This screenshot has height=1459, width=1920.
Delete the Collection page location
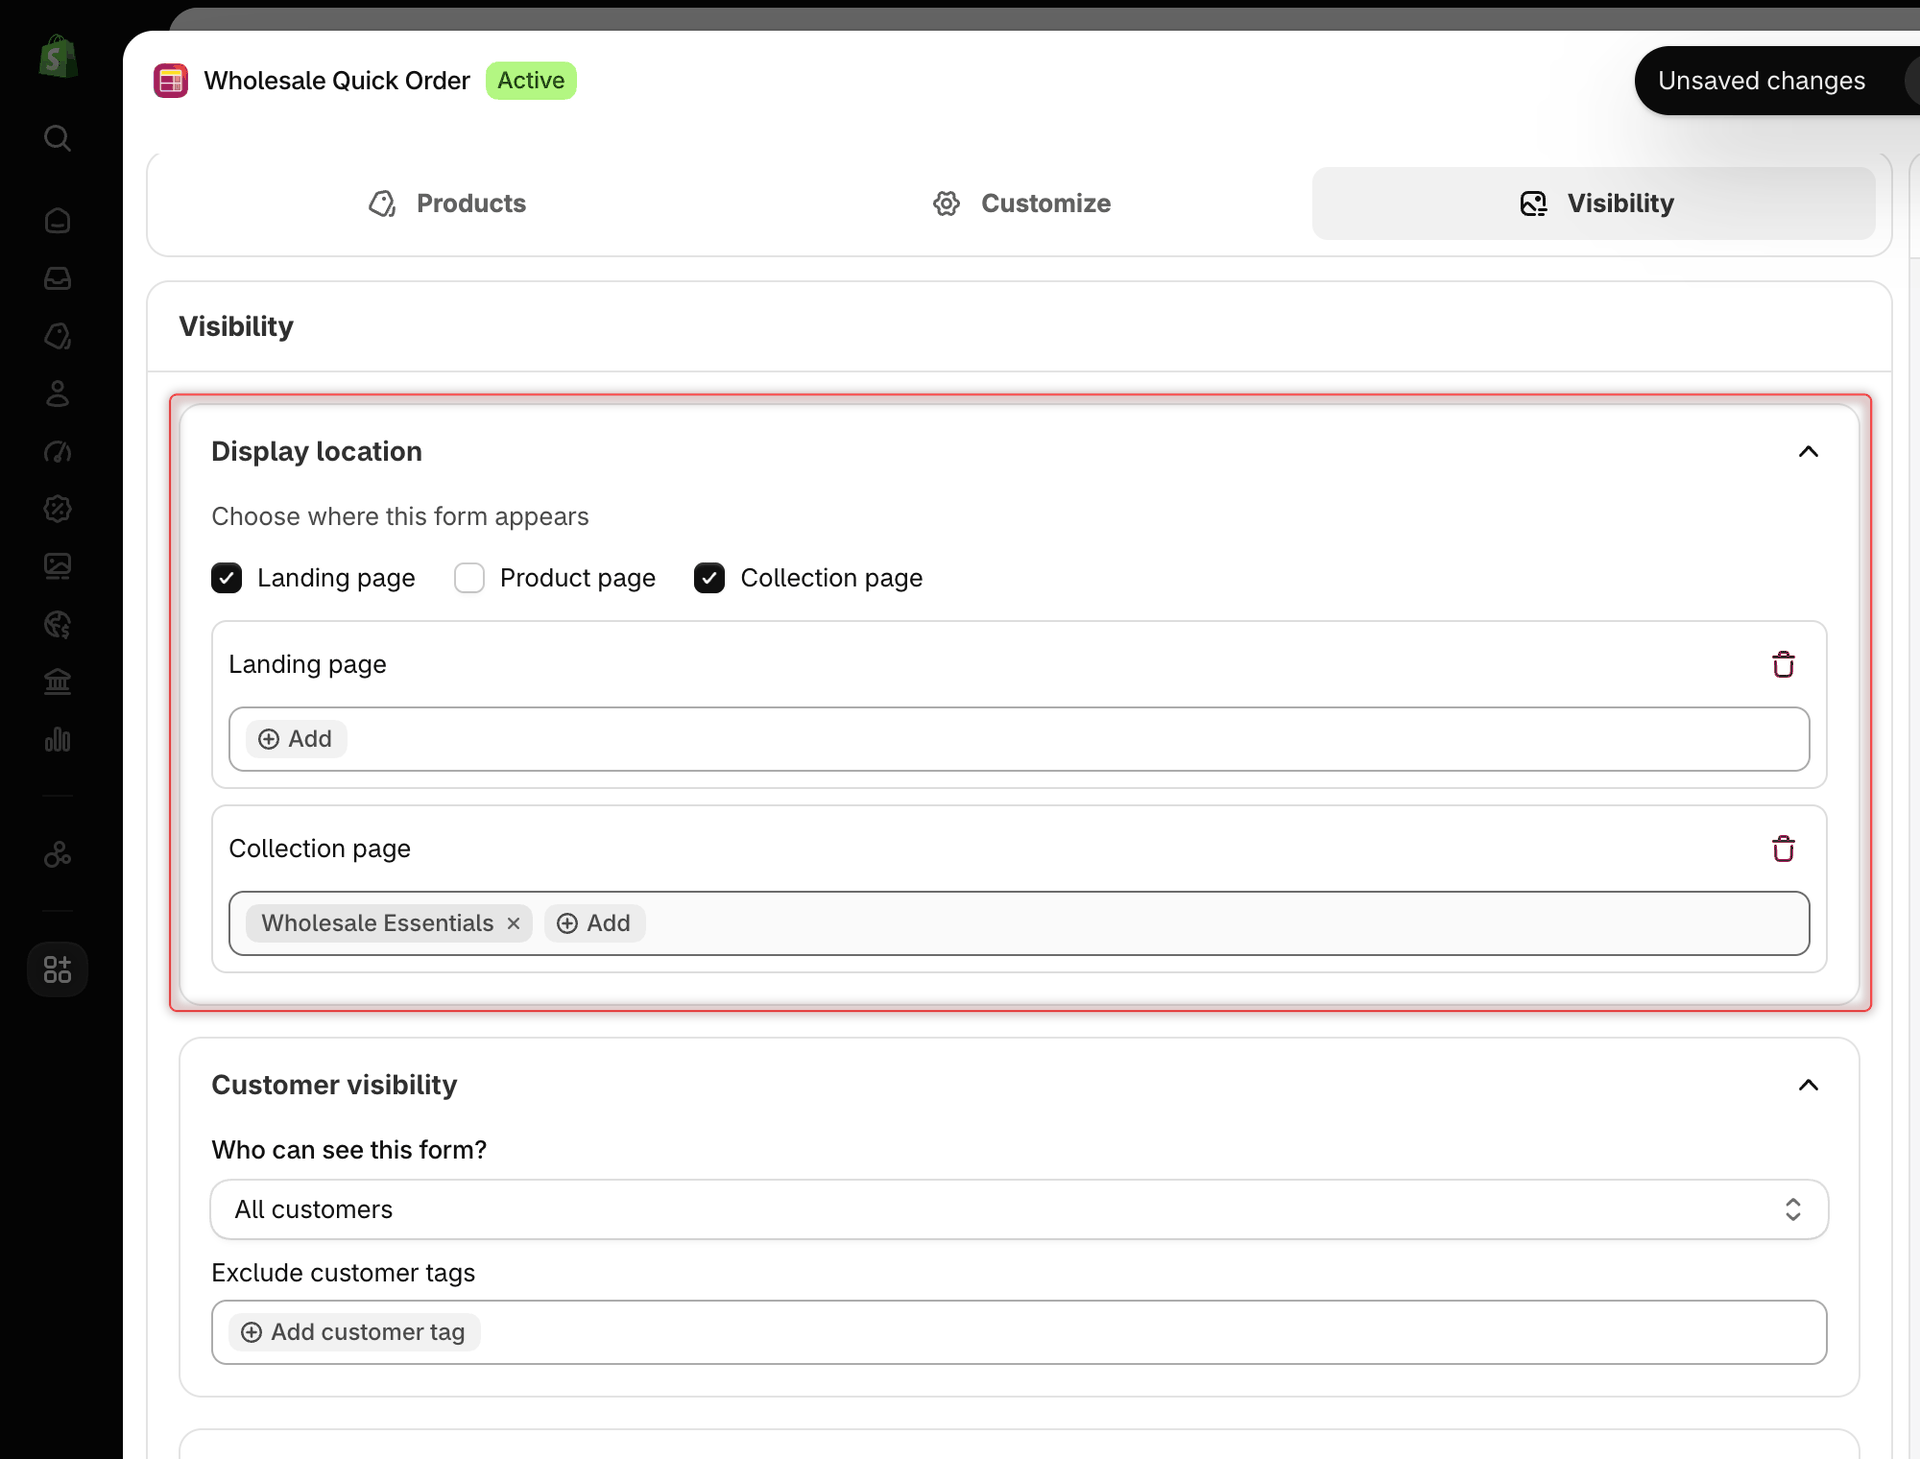1783,849
